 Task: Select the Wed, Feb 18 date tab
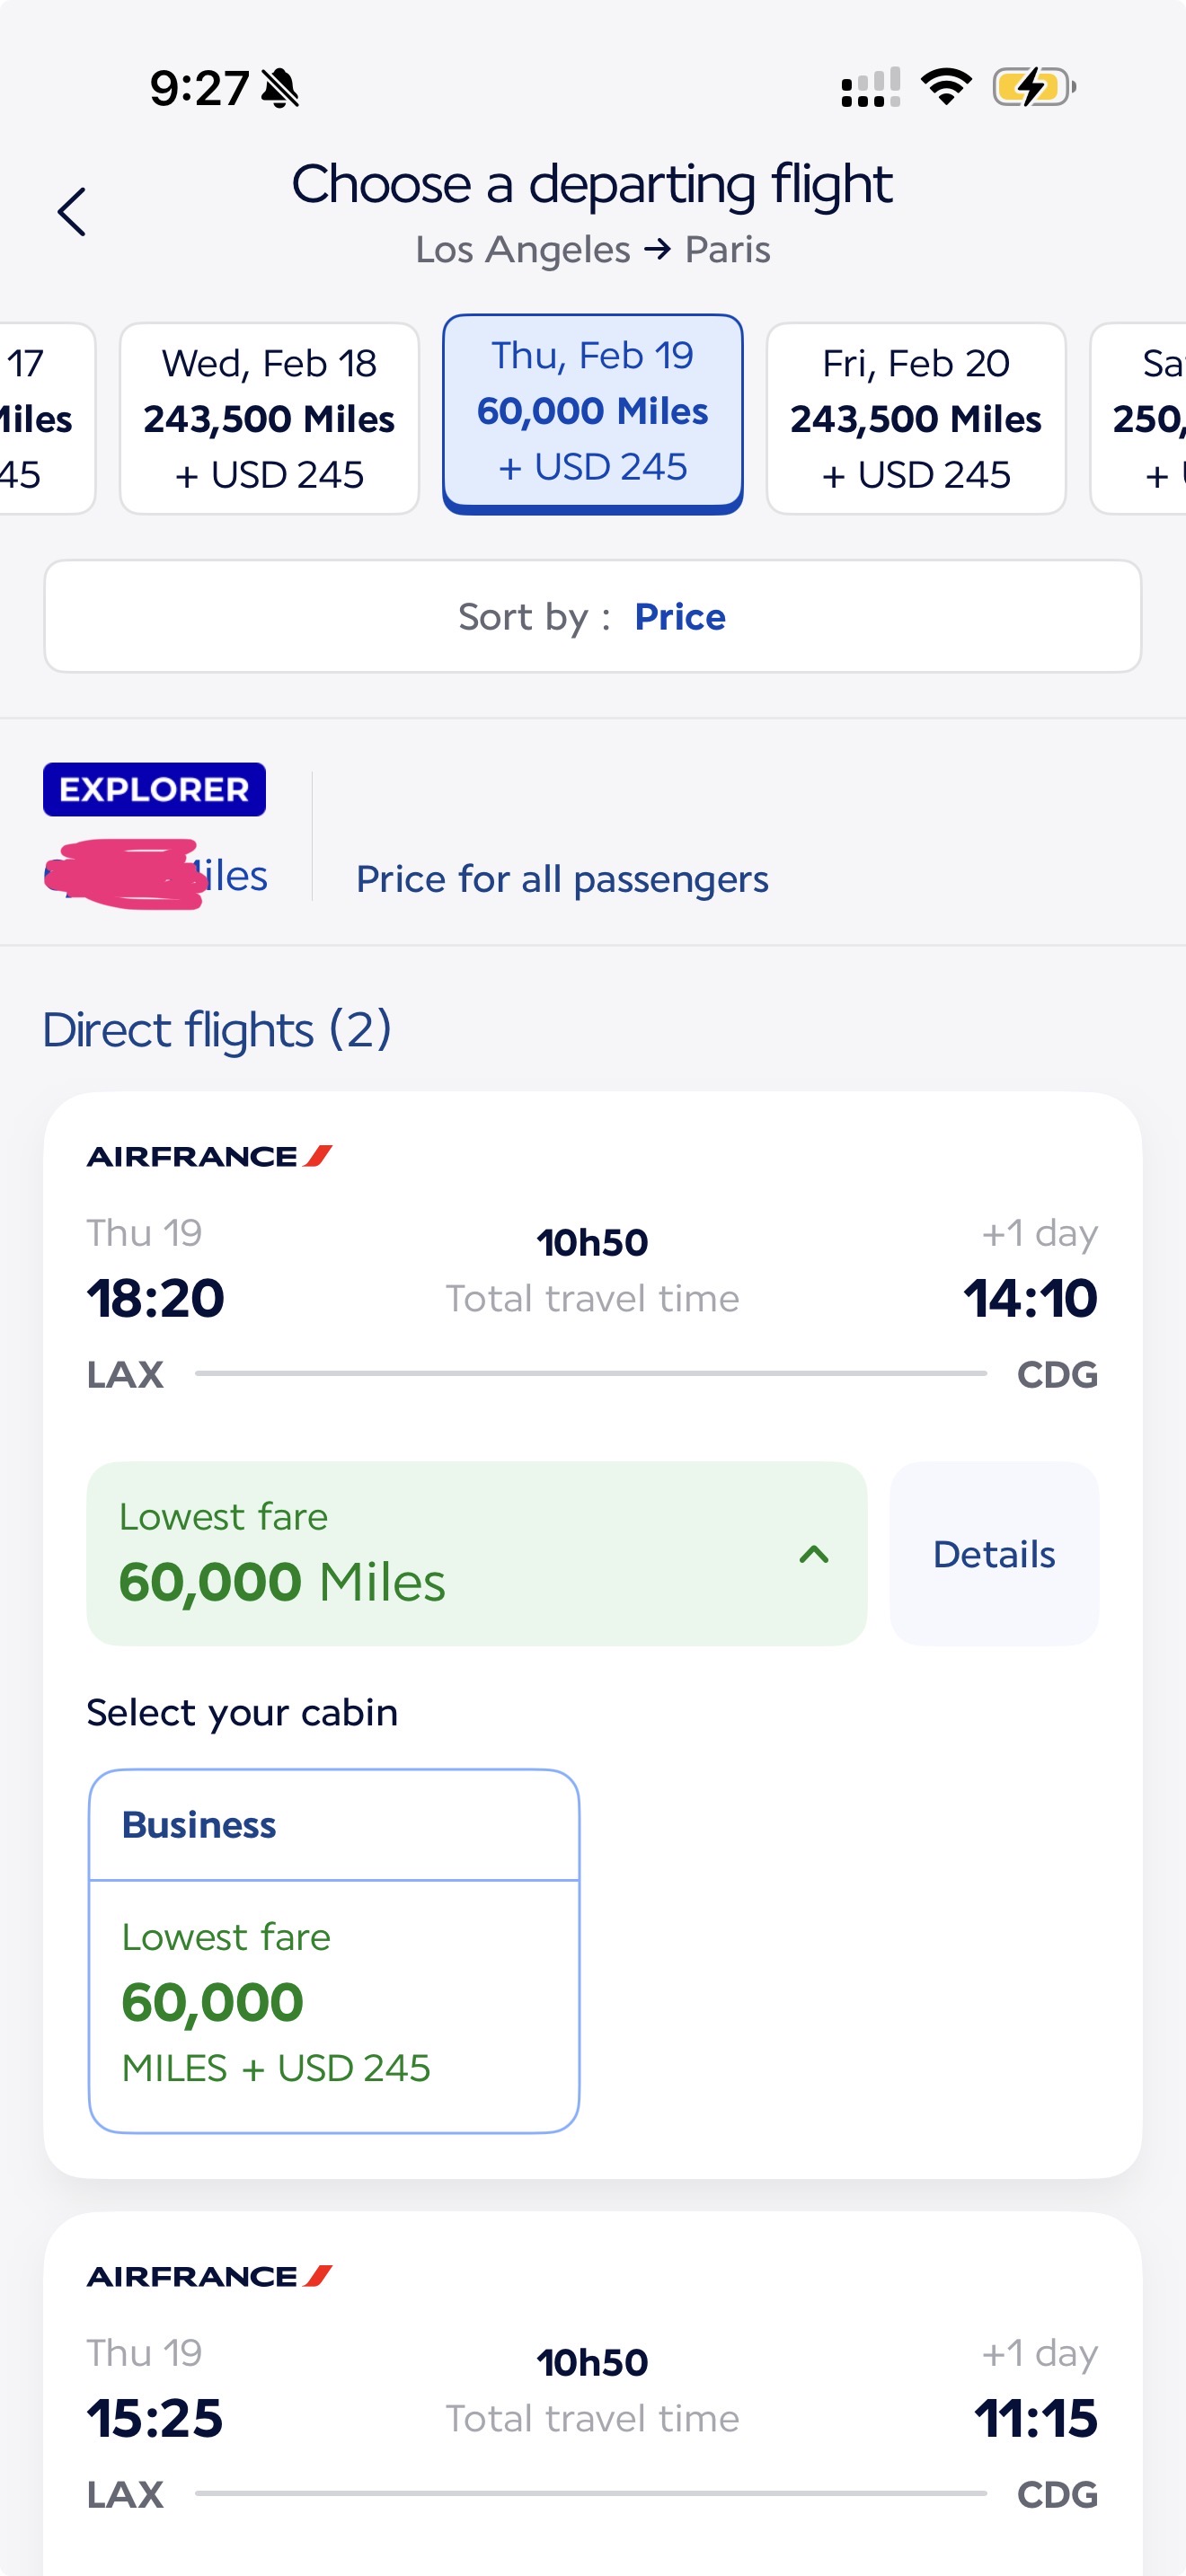click(x=269, y=418)
